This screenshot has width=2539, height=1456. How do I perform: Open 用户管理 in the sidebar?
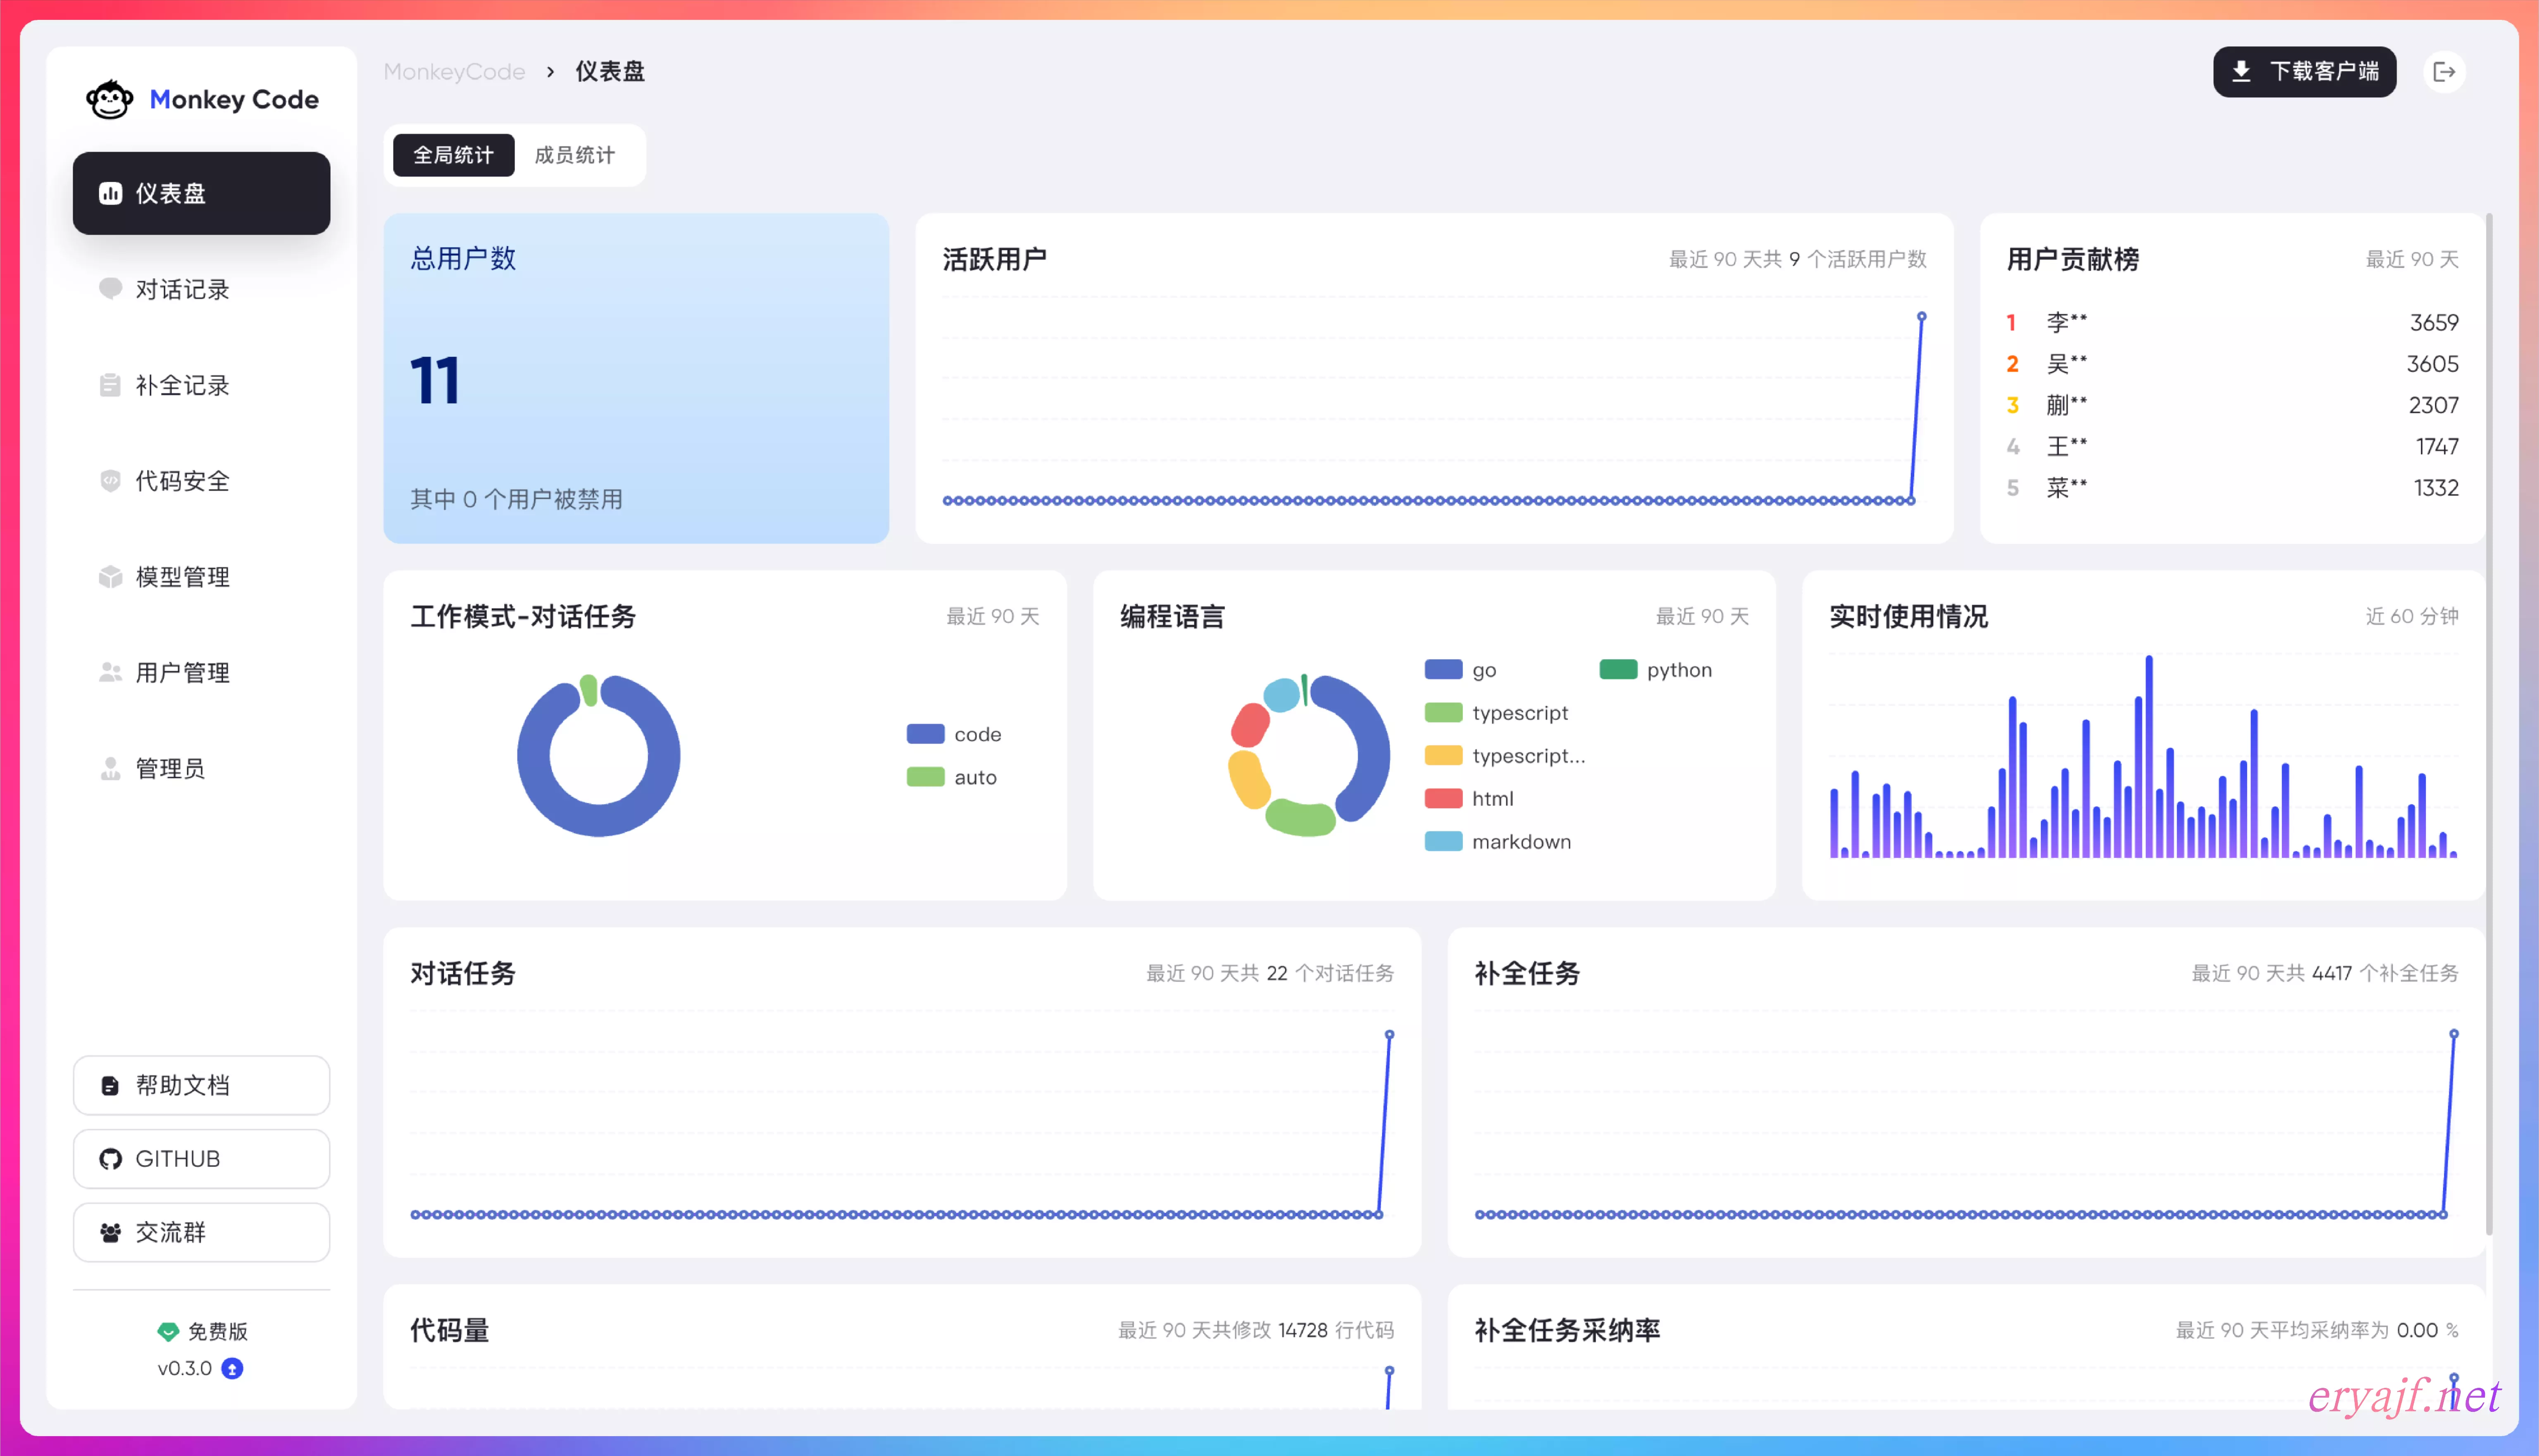pyautogui.click(x=201, y=673)
